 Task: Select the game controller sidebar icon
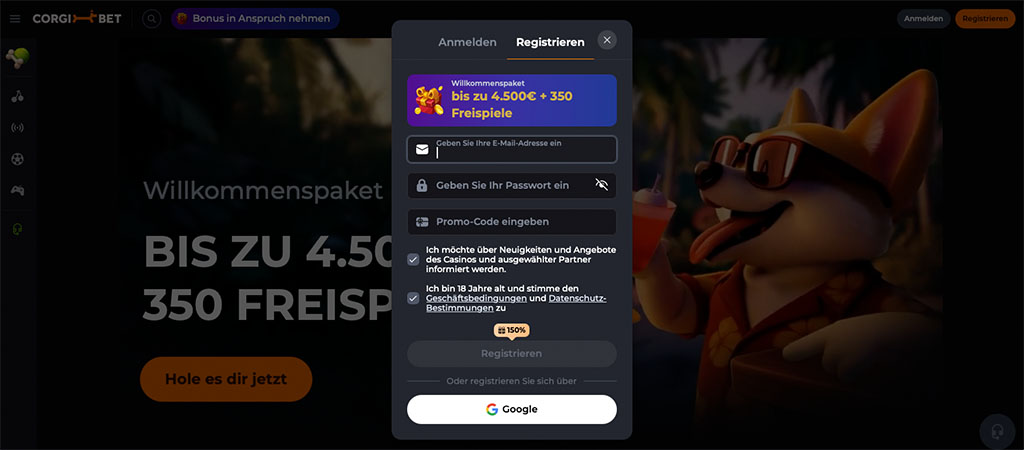pos(18,191)
